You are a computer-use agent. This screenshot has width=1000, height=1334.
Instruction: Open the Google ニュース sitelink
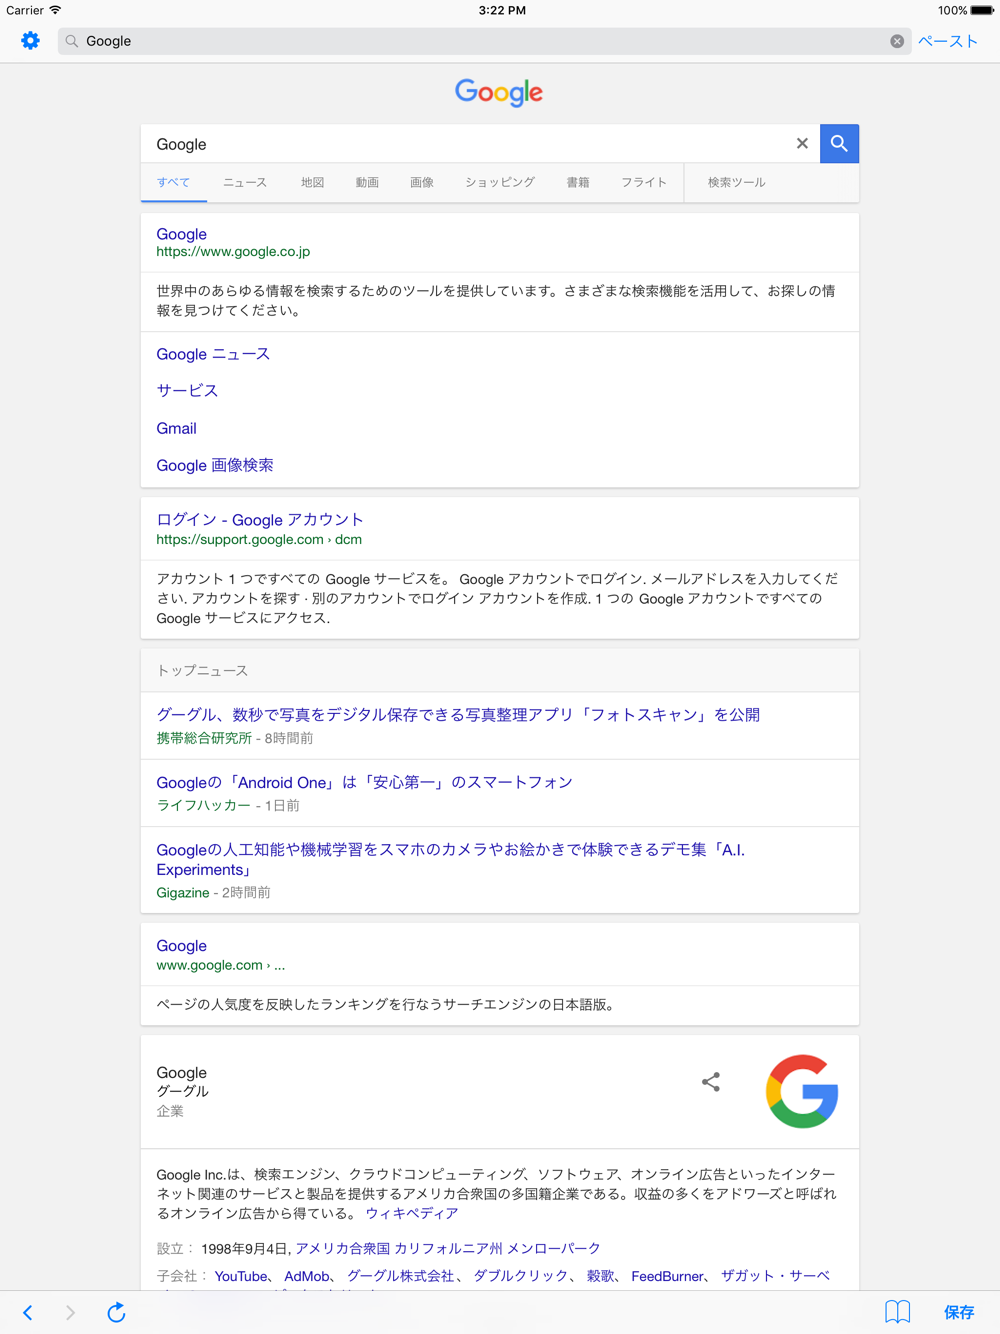coord(213,354)
